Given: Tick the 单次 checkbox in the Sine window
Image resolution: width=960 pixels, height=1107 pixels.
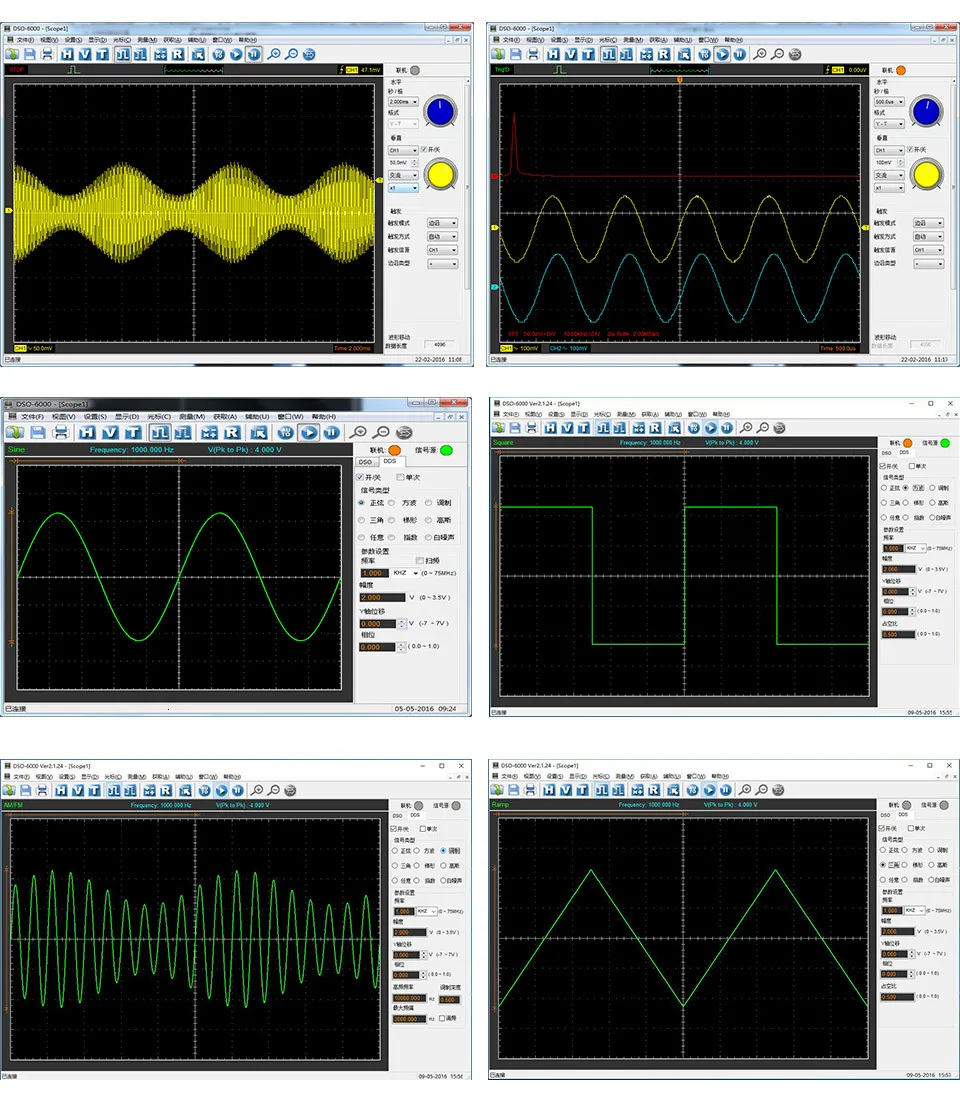Looking at the screenshot, I should 400,477.
